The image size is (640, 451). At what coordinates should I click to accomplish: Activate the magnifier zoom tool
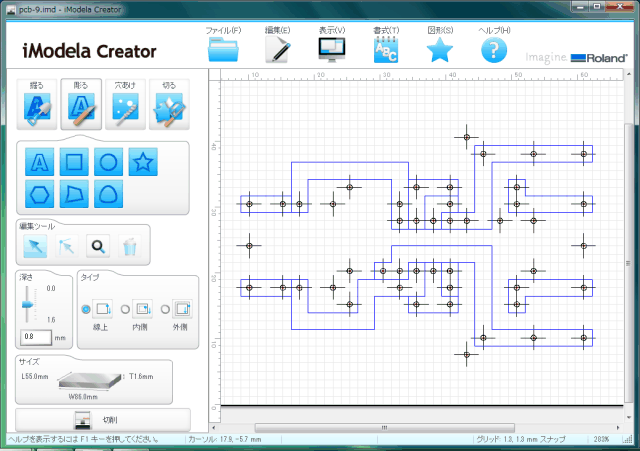(x=98, y=247)
